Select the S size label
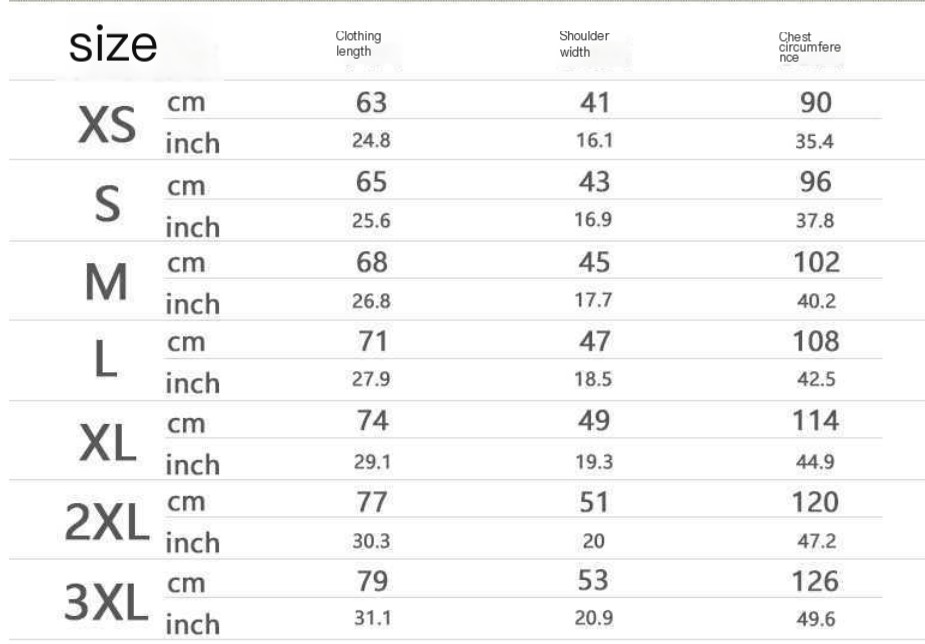Image resolution: width=925 pixels, height=644 pixels. tap(107, 204)
